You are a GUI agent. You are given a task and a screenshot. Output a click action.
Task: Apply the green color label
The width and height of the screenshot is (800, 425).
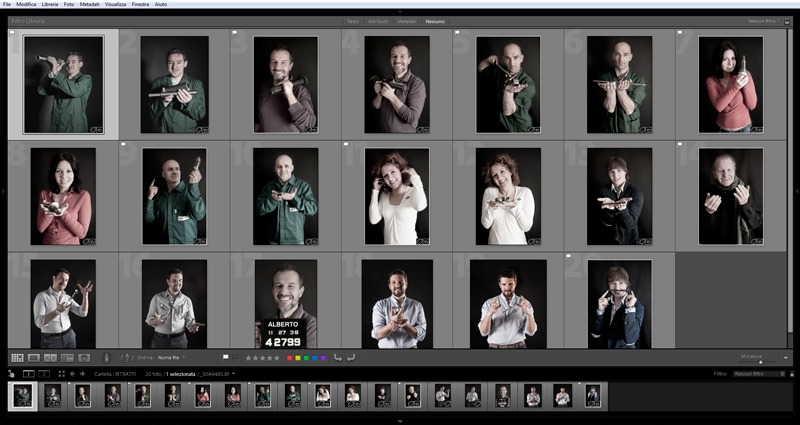pos(306,358)
